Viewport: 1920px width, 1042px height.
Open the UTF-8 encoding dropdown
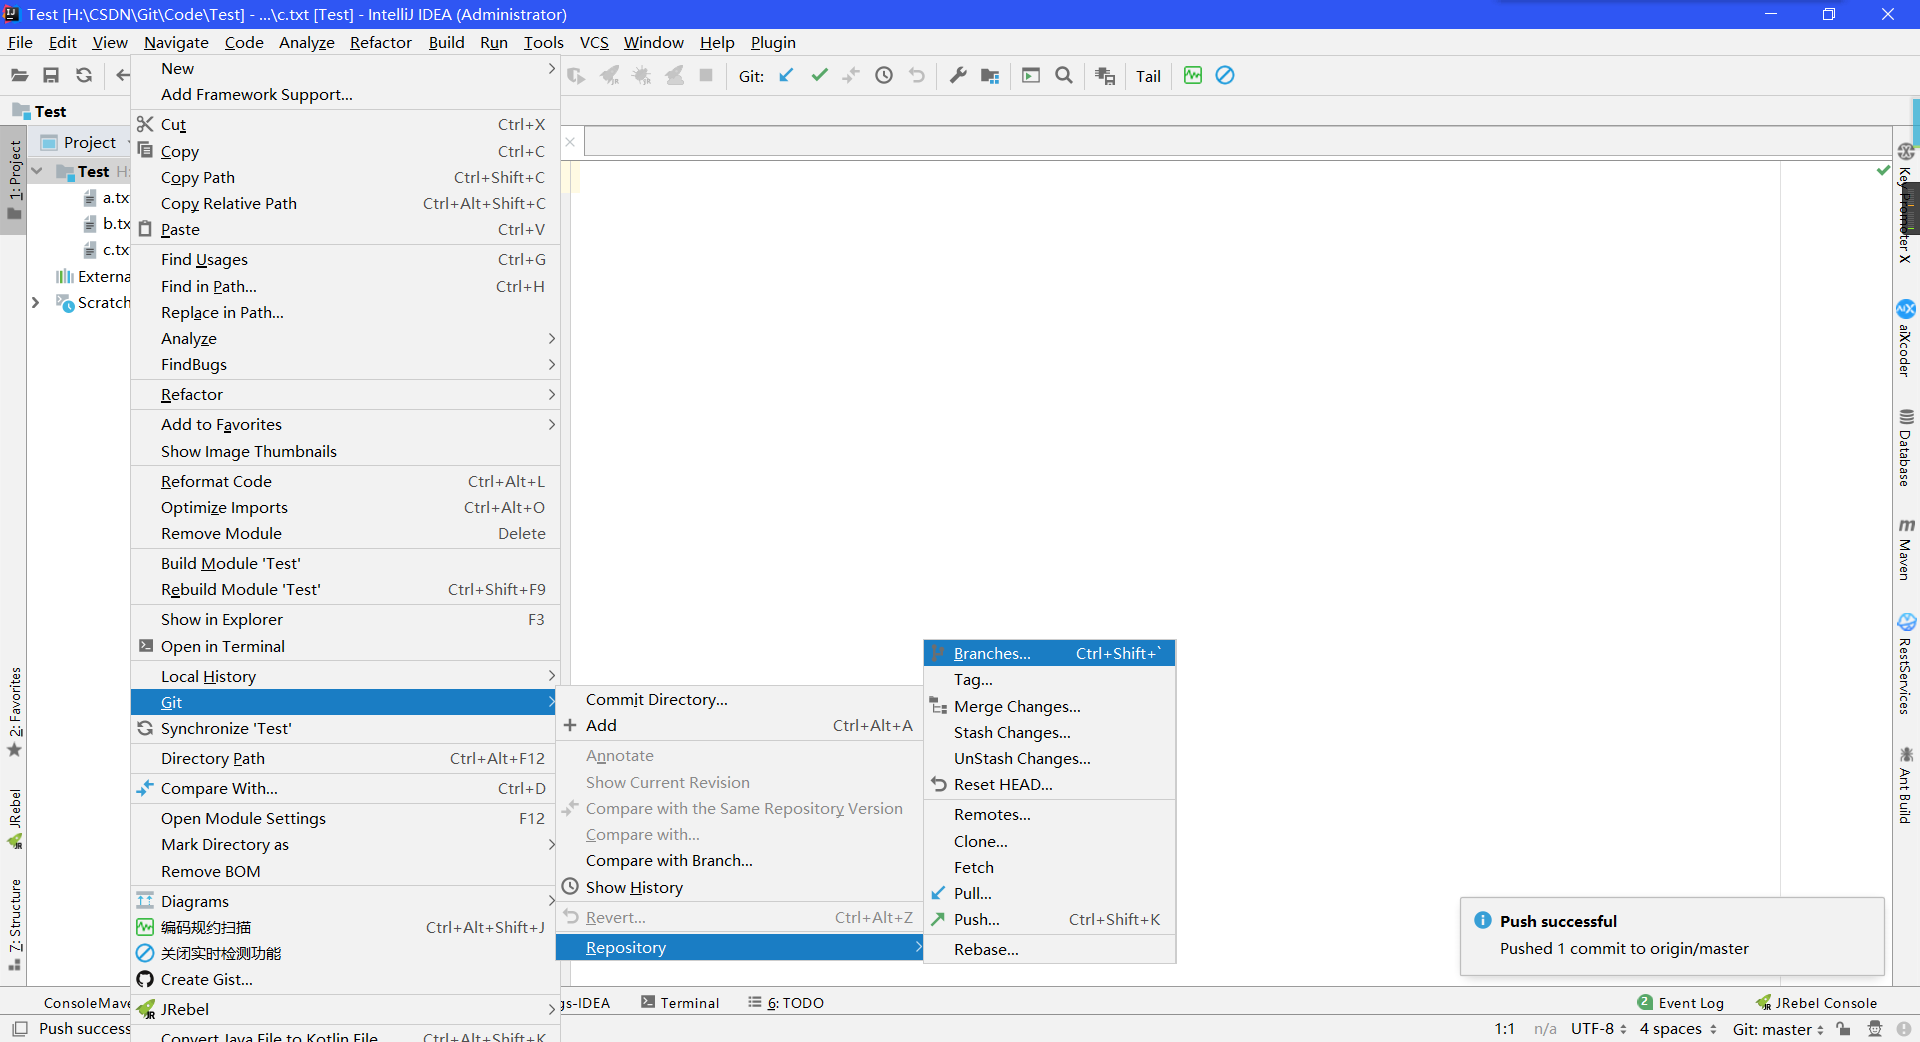pos(1598,1029)
